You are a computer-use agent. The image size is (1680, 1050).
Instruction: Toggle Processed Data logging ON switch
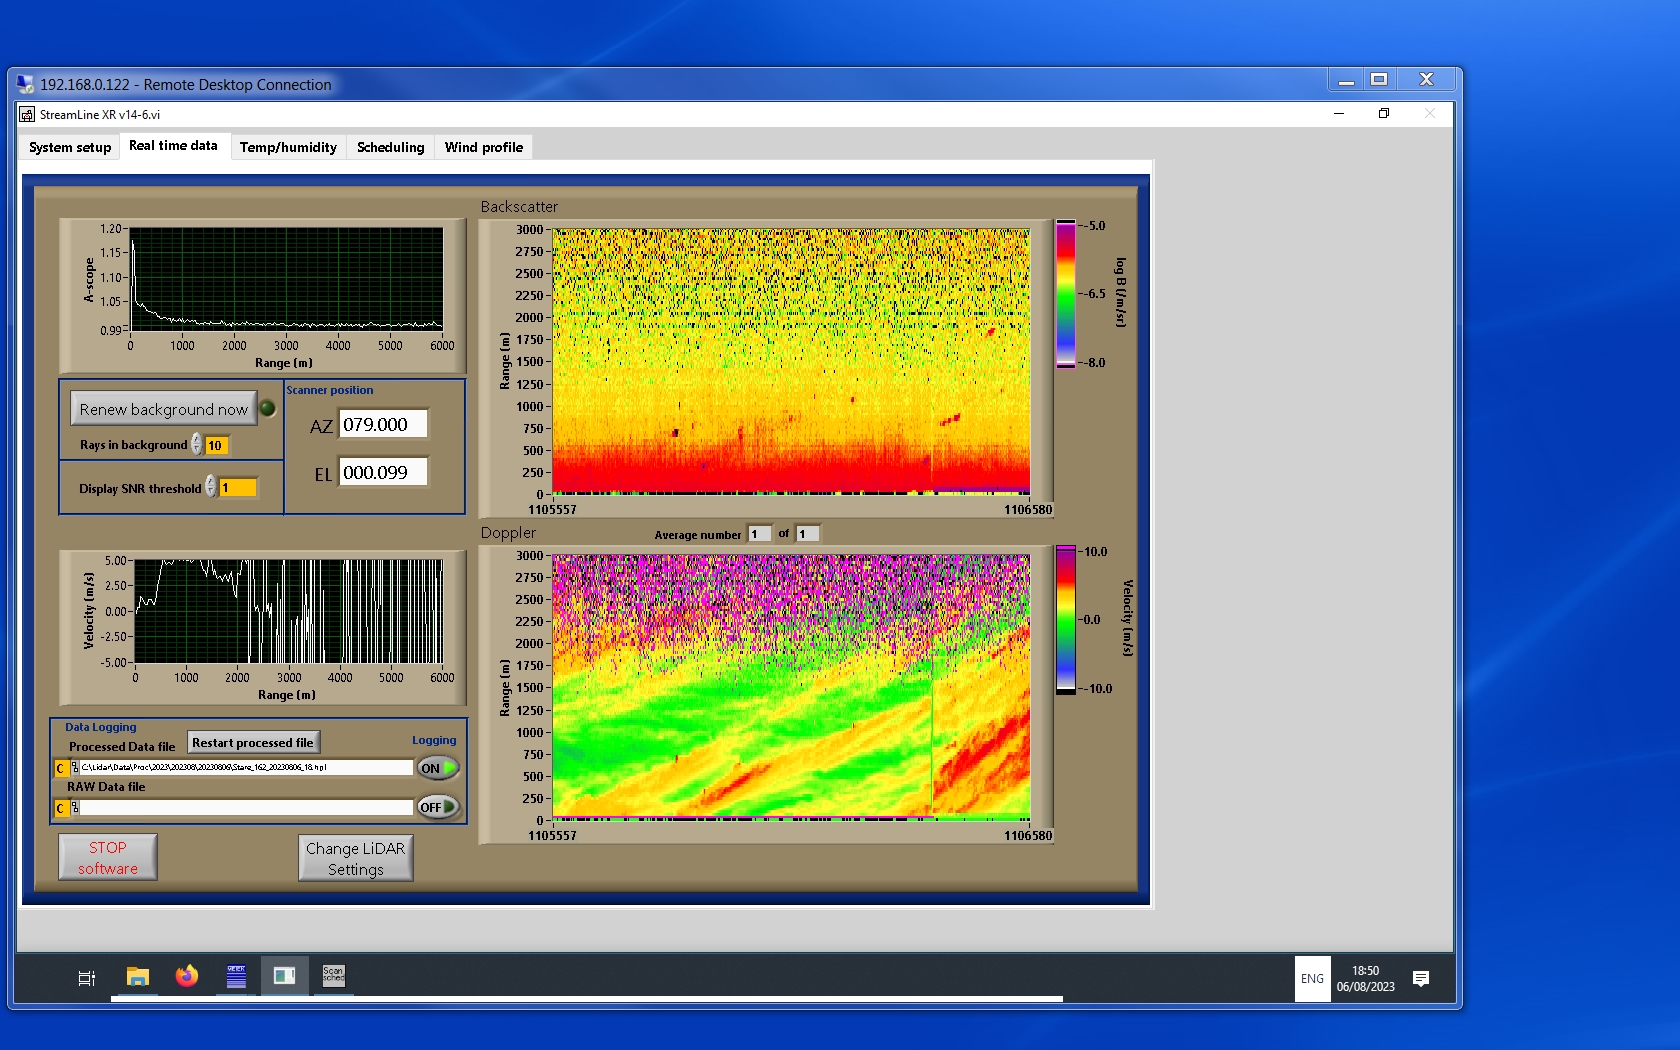[438, 768]
